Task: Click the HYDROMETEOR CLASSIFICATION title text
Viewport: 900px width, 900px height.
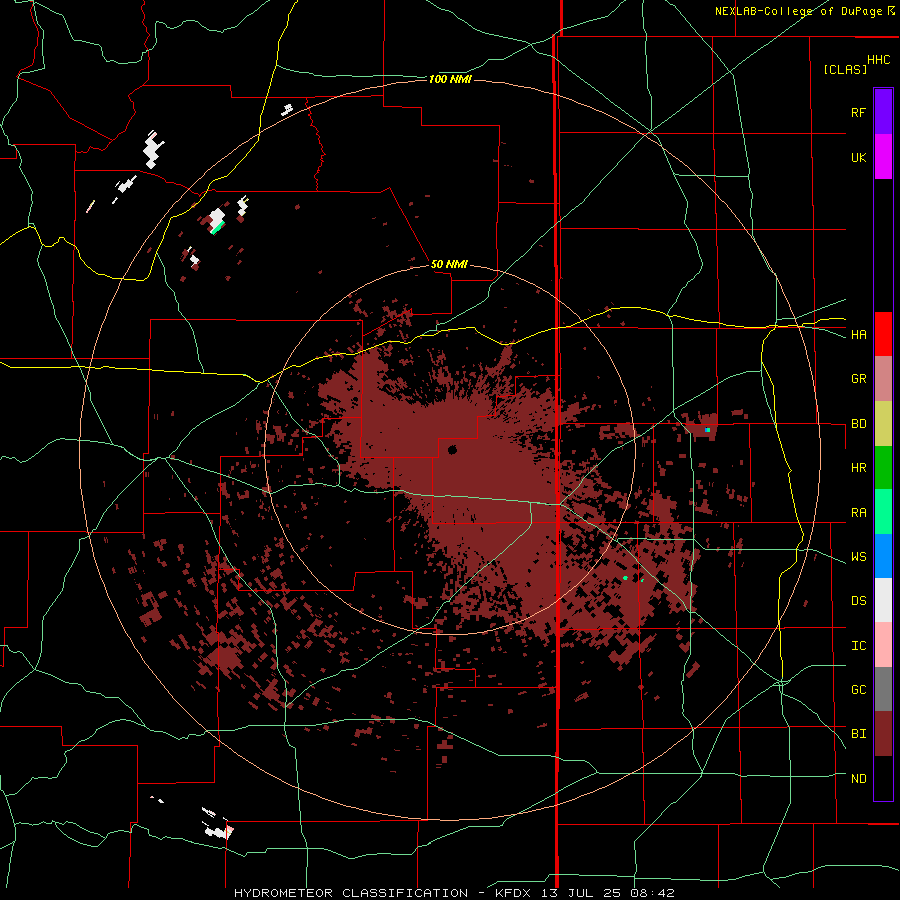Action: (351, 893)
